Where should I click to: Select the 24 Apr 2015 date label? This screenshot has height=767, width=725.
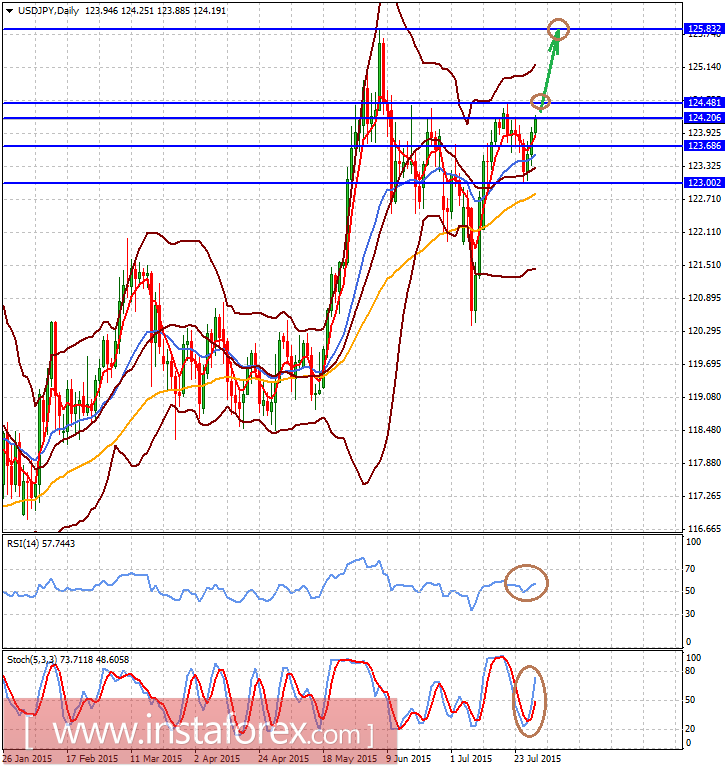coord(284,758)
